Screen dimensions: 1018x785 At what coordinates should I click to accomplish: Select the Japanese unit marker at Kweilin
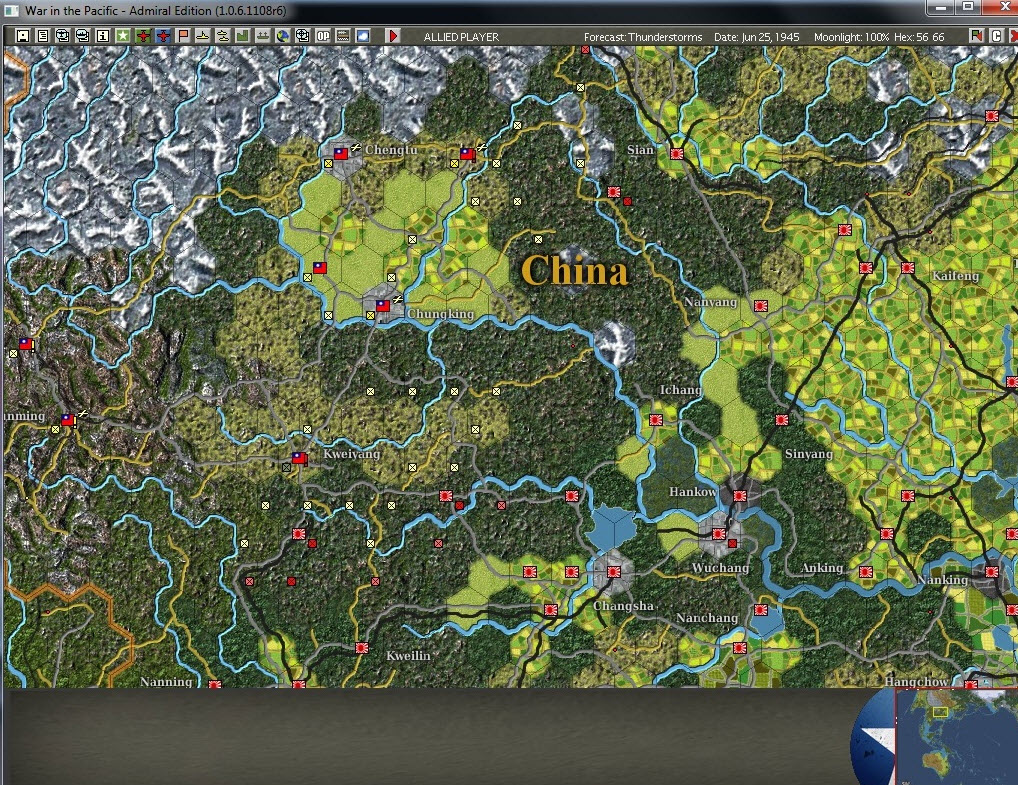point(362,648)
